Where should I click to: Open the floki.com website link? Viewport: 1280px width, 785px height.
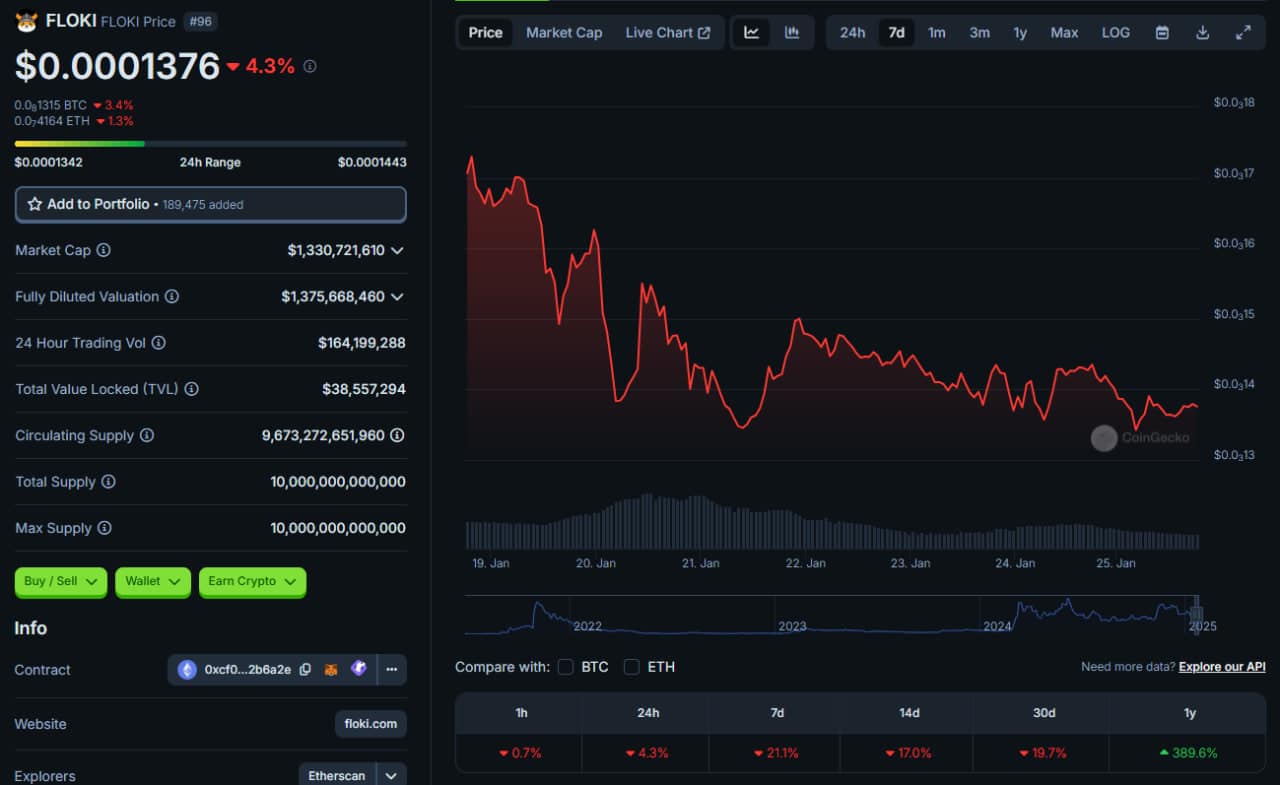point(371,724)
